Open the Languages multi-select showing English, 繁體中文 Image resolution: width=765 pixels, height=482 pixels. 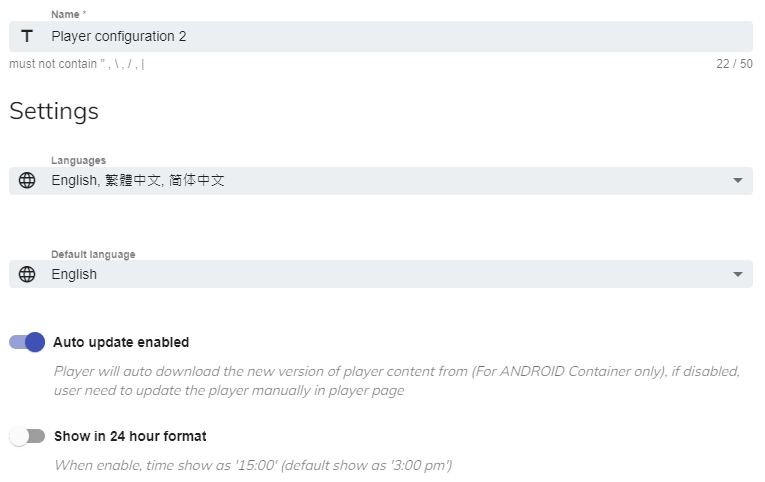tap(380, 181)
